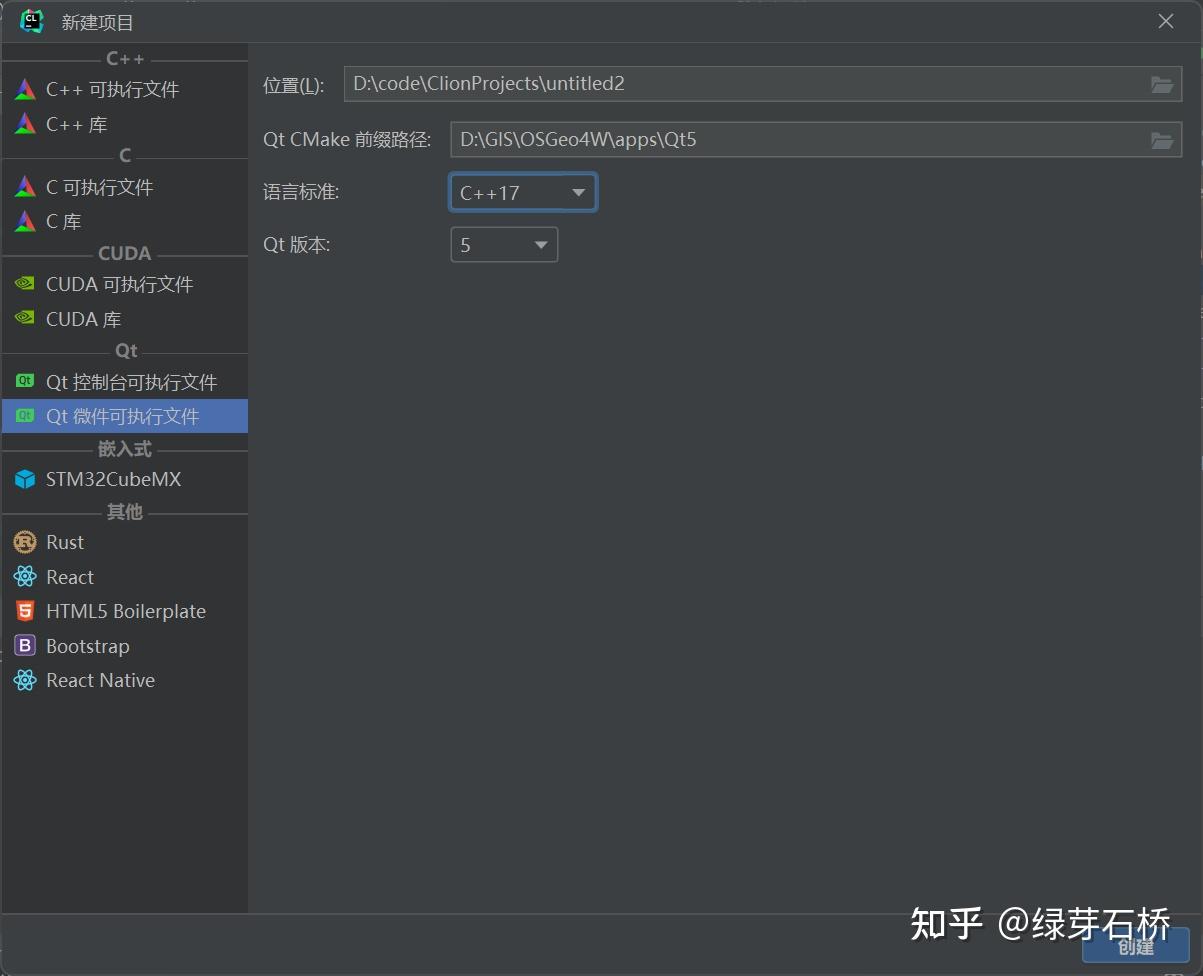Select the Rust project type

pyautogui.click(x=124, y=542)
